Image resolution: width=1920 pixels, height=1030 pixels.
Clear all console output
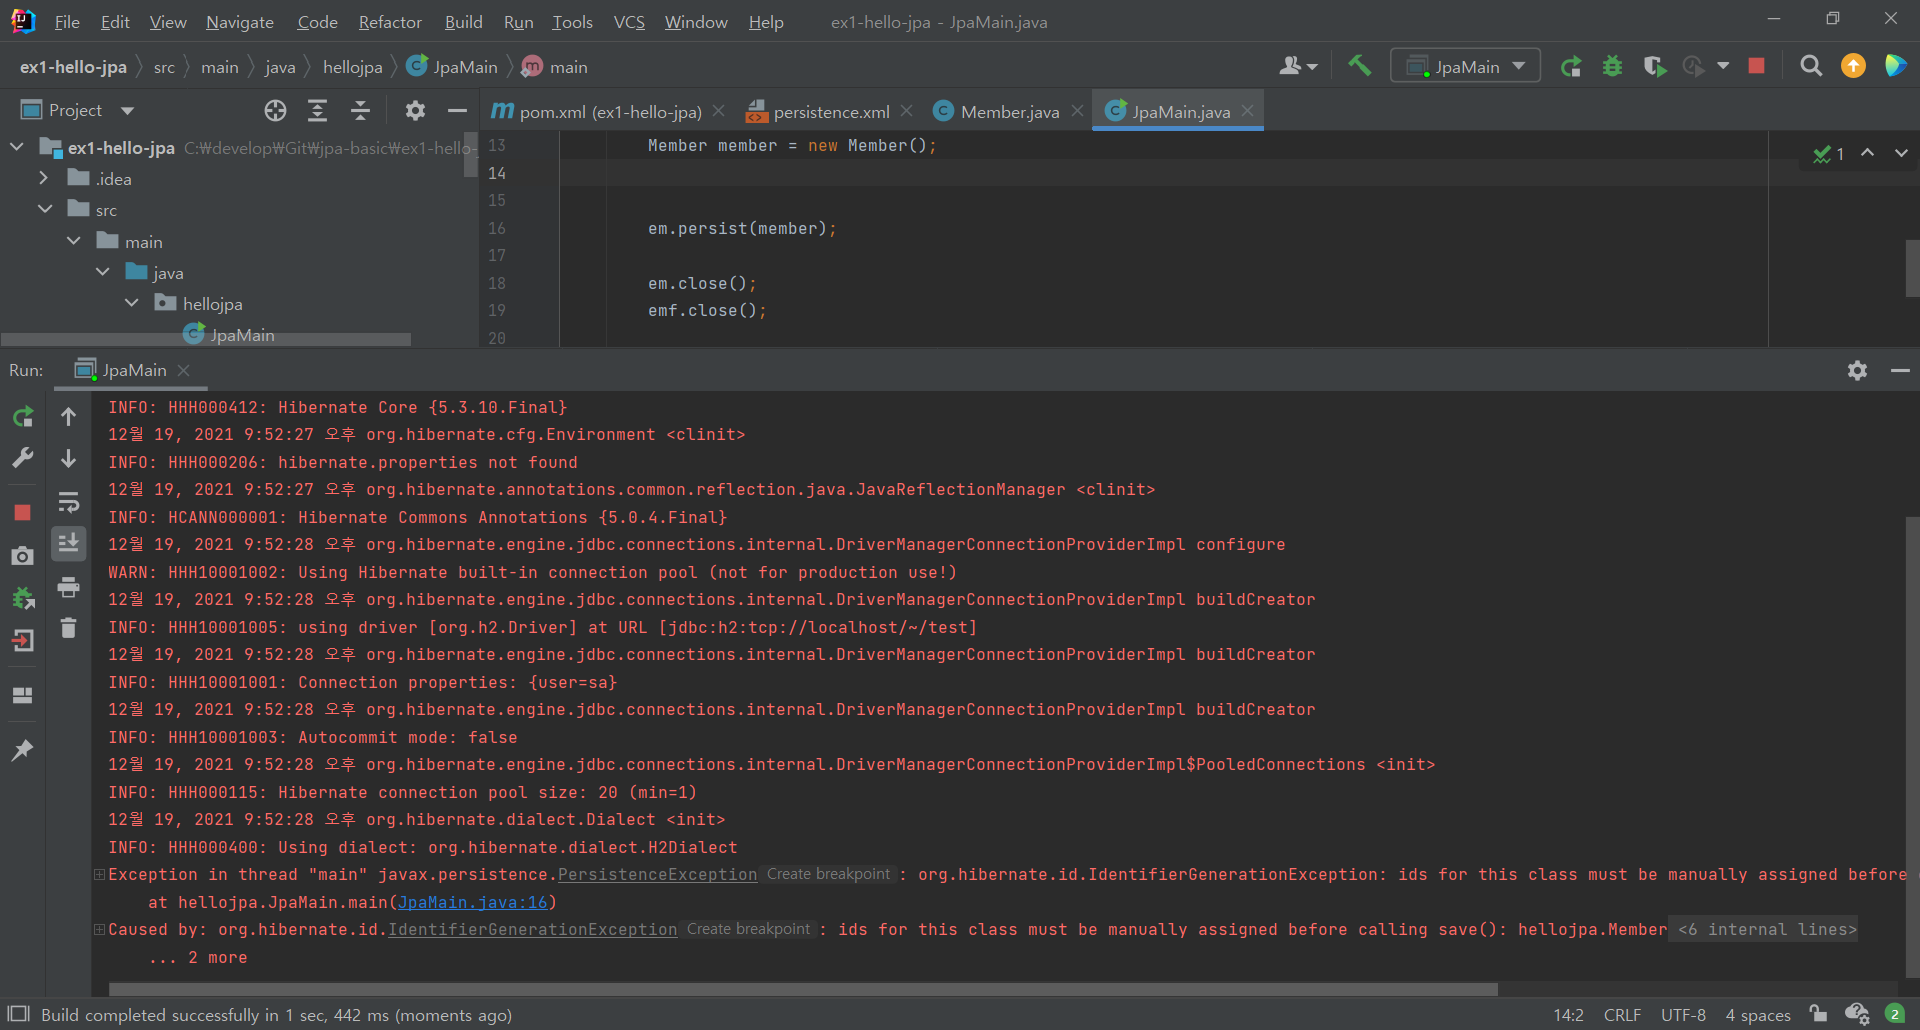68,628
